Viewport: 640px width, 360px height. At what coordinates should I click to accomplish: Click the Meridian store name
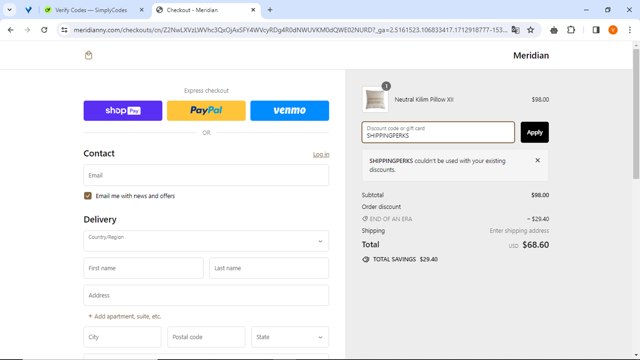pyautogui.click(x=531, y=56)
